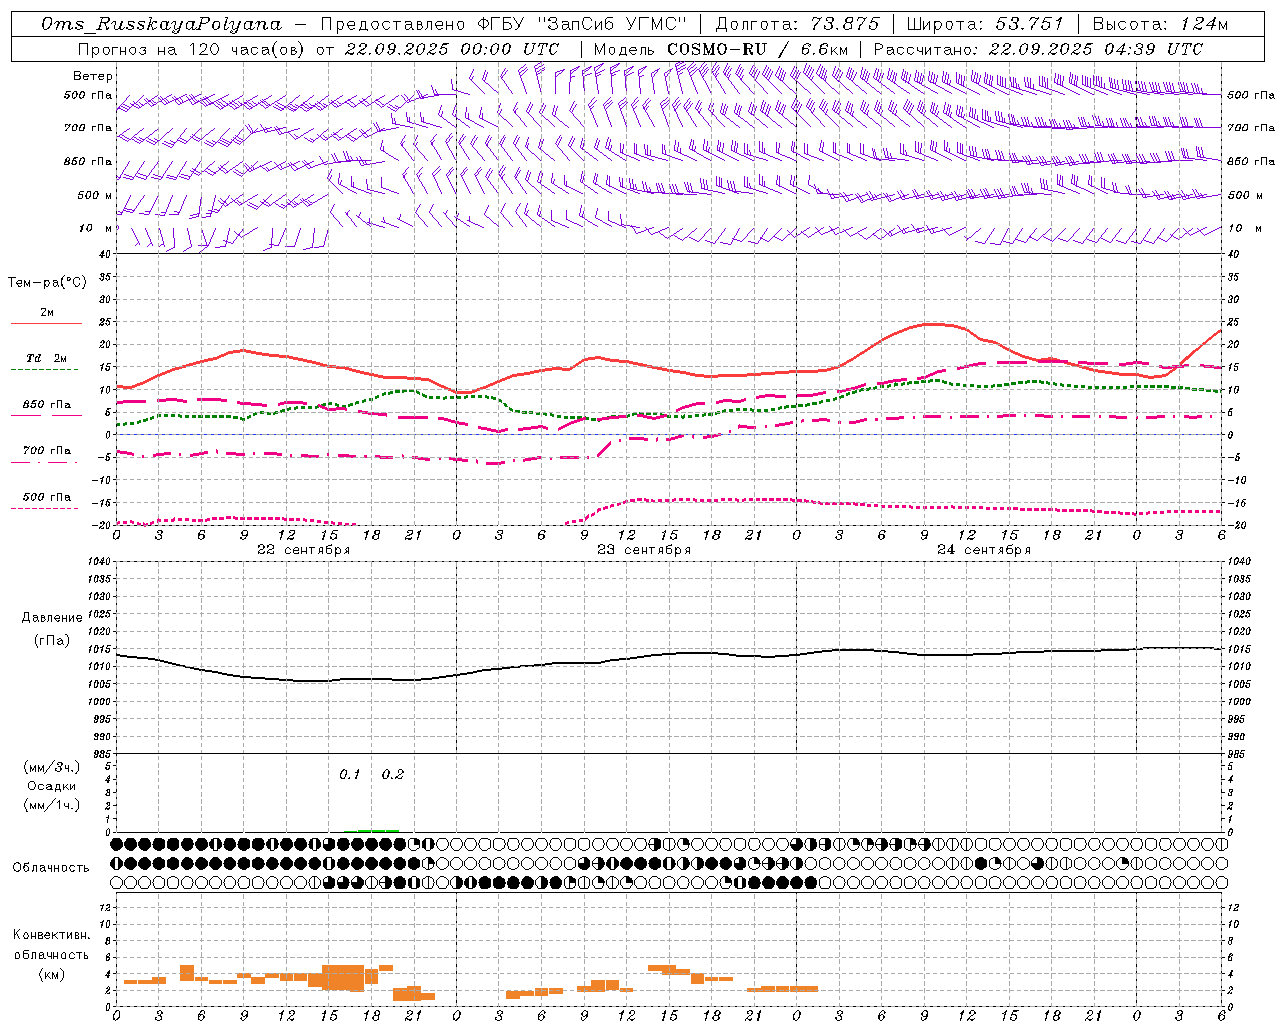Click the 850 гПа temperature legend entry
The image size is (1280, 1024).
coord(47,405)
